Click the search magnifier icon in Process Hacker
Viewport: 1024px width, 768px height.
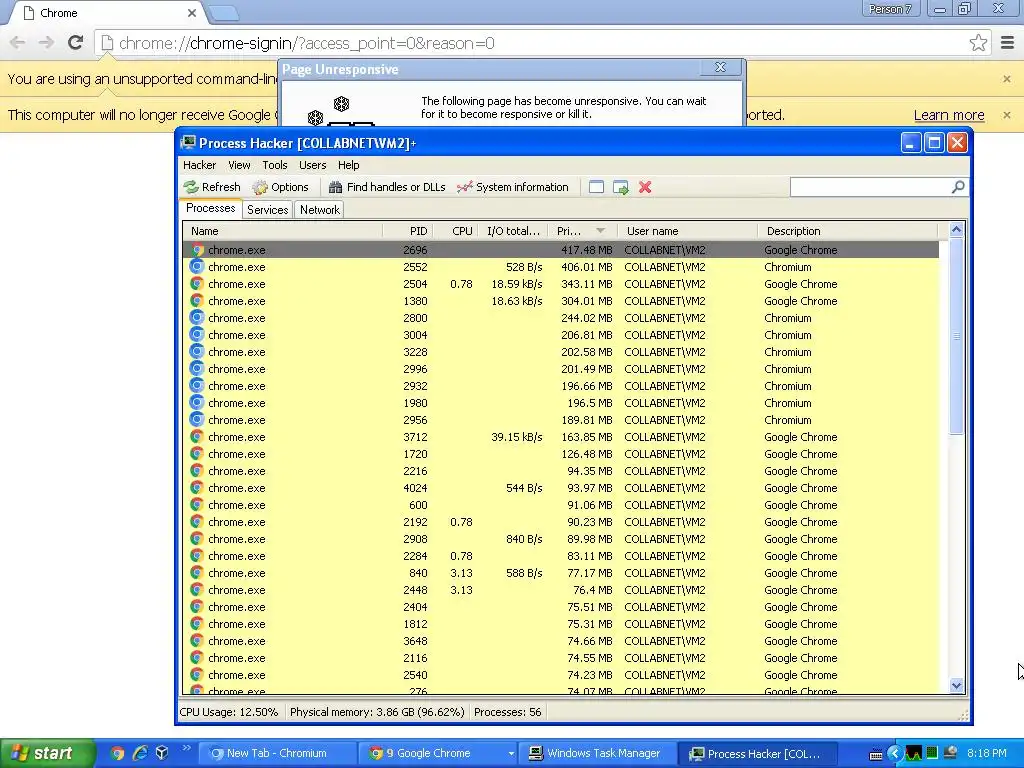pos(958,187)
